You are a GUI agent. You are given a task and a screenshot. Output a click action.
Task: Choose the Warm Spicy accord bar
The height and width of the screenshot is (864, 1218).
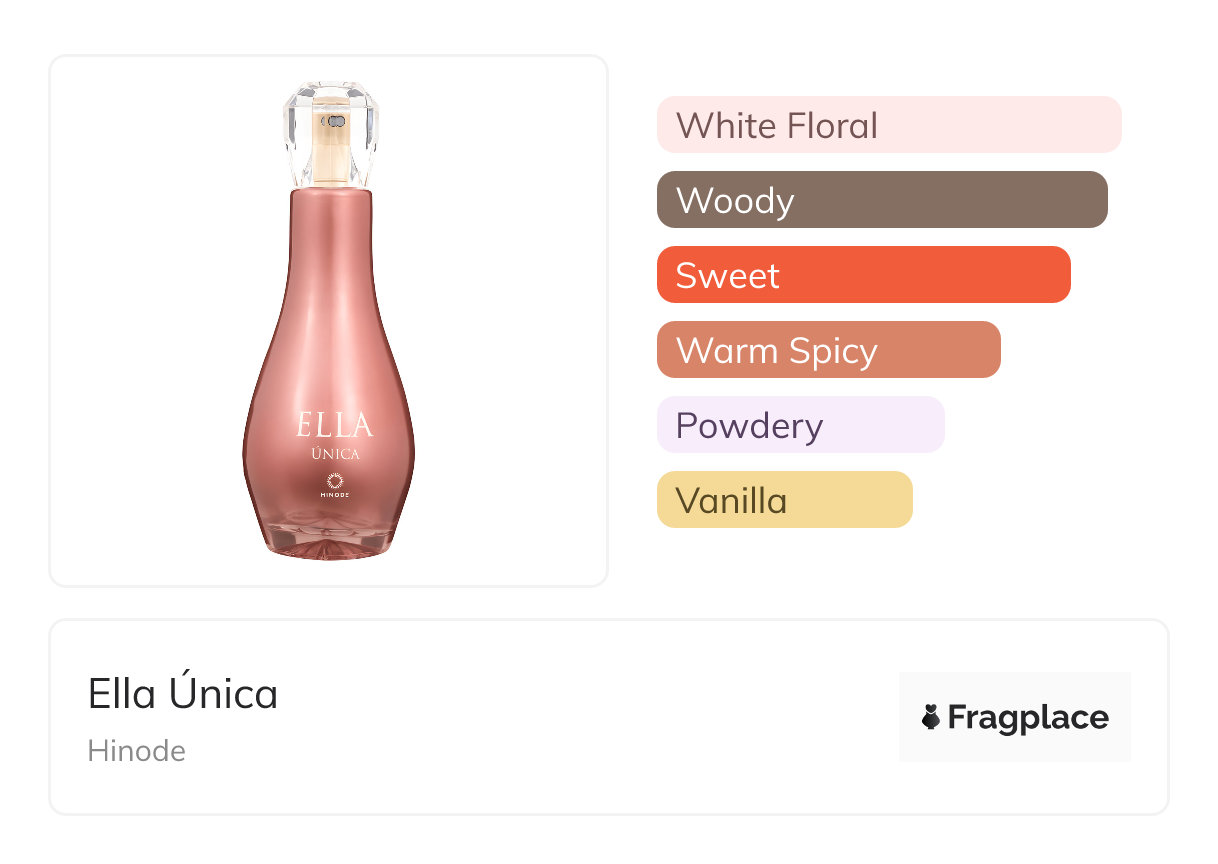(828, 350)
